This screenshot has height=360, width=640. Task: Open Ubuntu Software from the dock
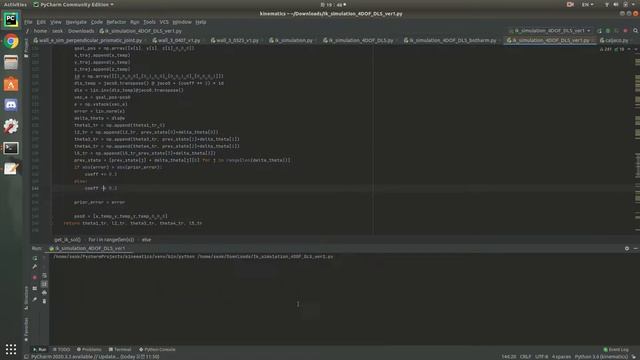(x=11, y=84)
